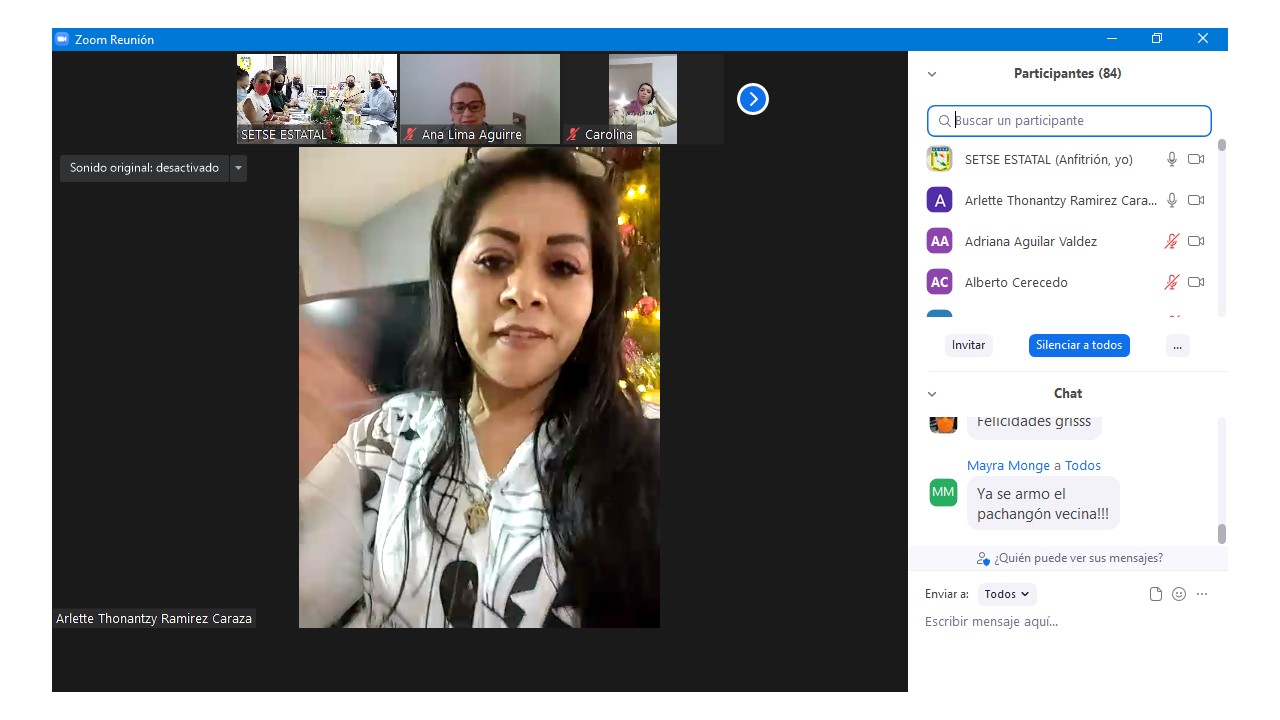Screen dimensions: 1280x720
Task: Unmute Adriana Aguilar Valdez microphone
Action: tap(1172, 241)
